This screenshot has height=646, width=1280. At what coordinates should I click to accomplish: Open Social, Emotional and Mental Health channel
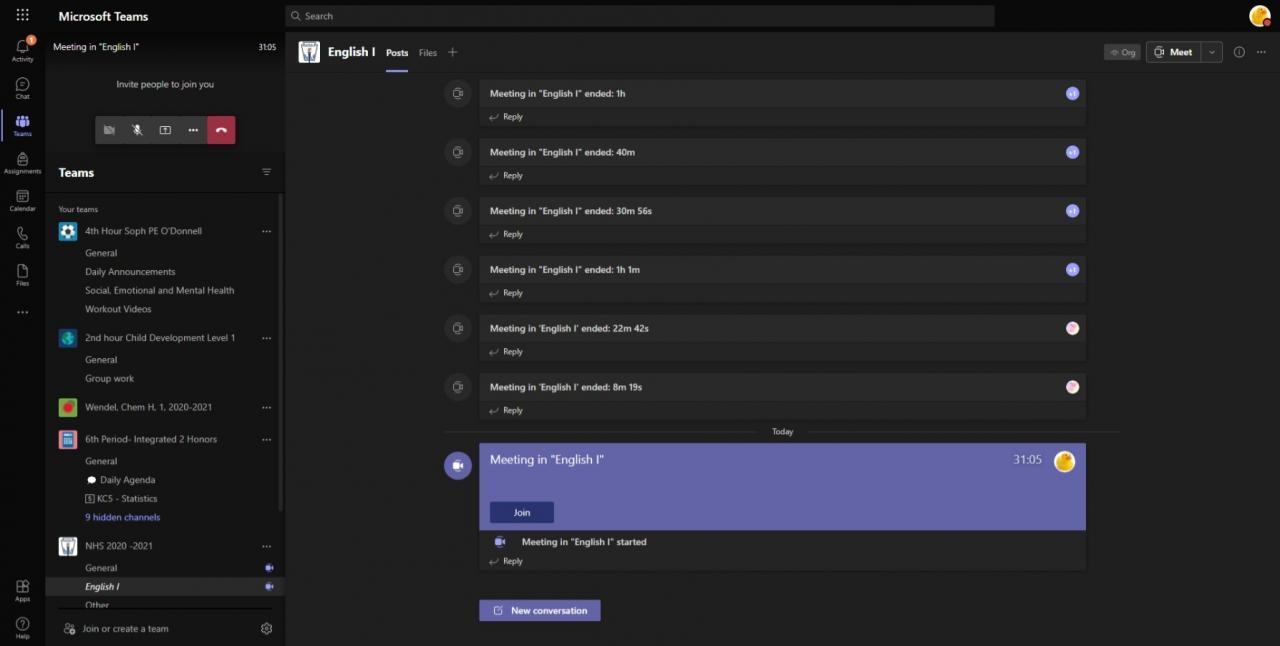[160, 290]
